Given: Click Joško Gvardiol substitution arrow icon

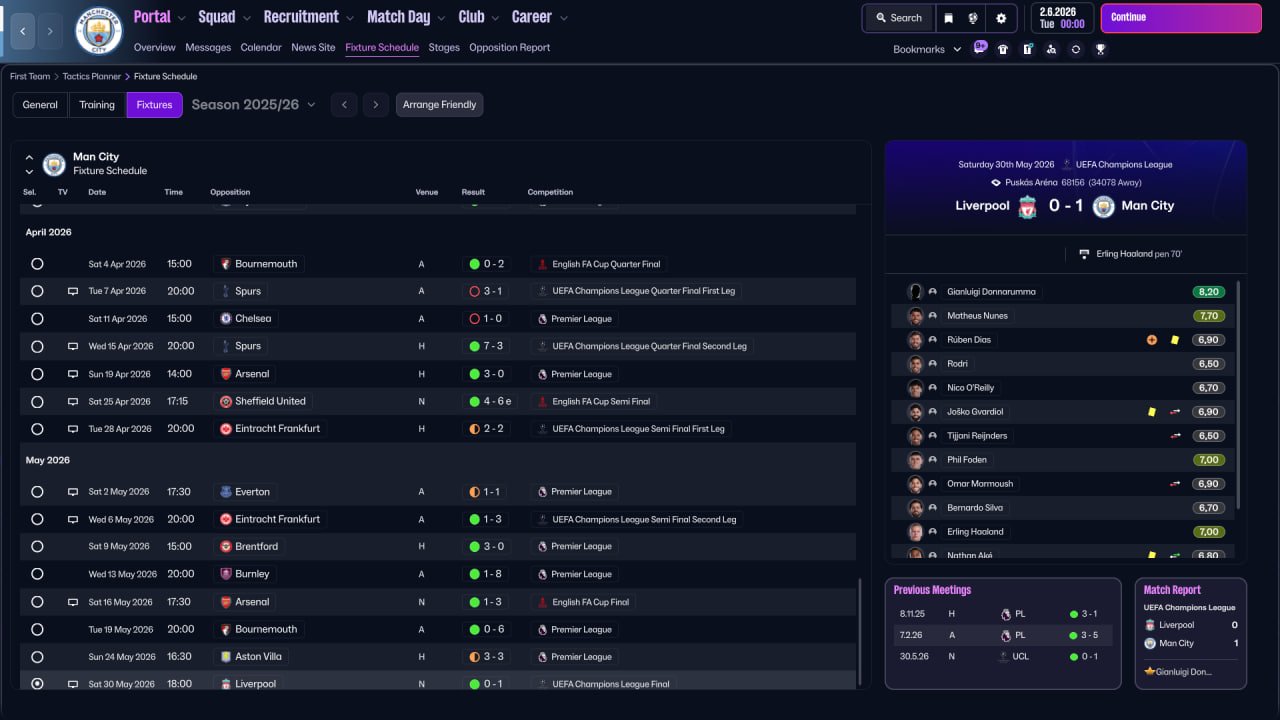Looking at the screenshot, I should (x=1175, y=412).
